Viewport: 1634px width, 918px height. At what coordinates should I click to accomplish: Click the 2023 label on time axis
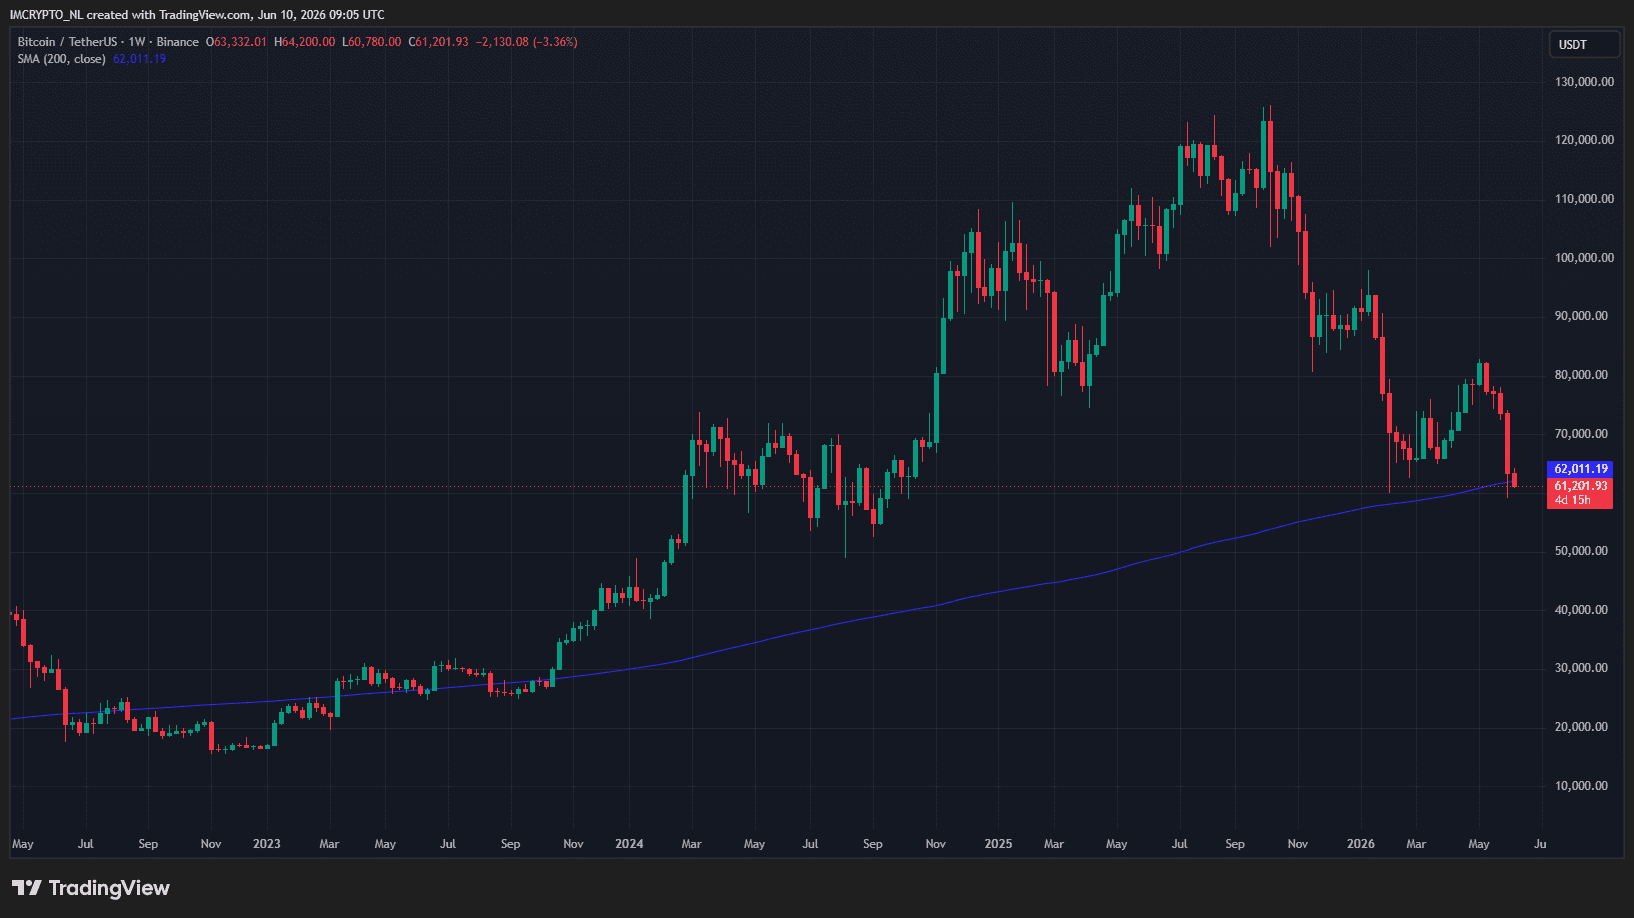[267, 844]
